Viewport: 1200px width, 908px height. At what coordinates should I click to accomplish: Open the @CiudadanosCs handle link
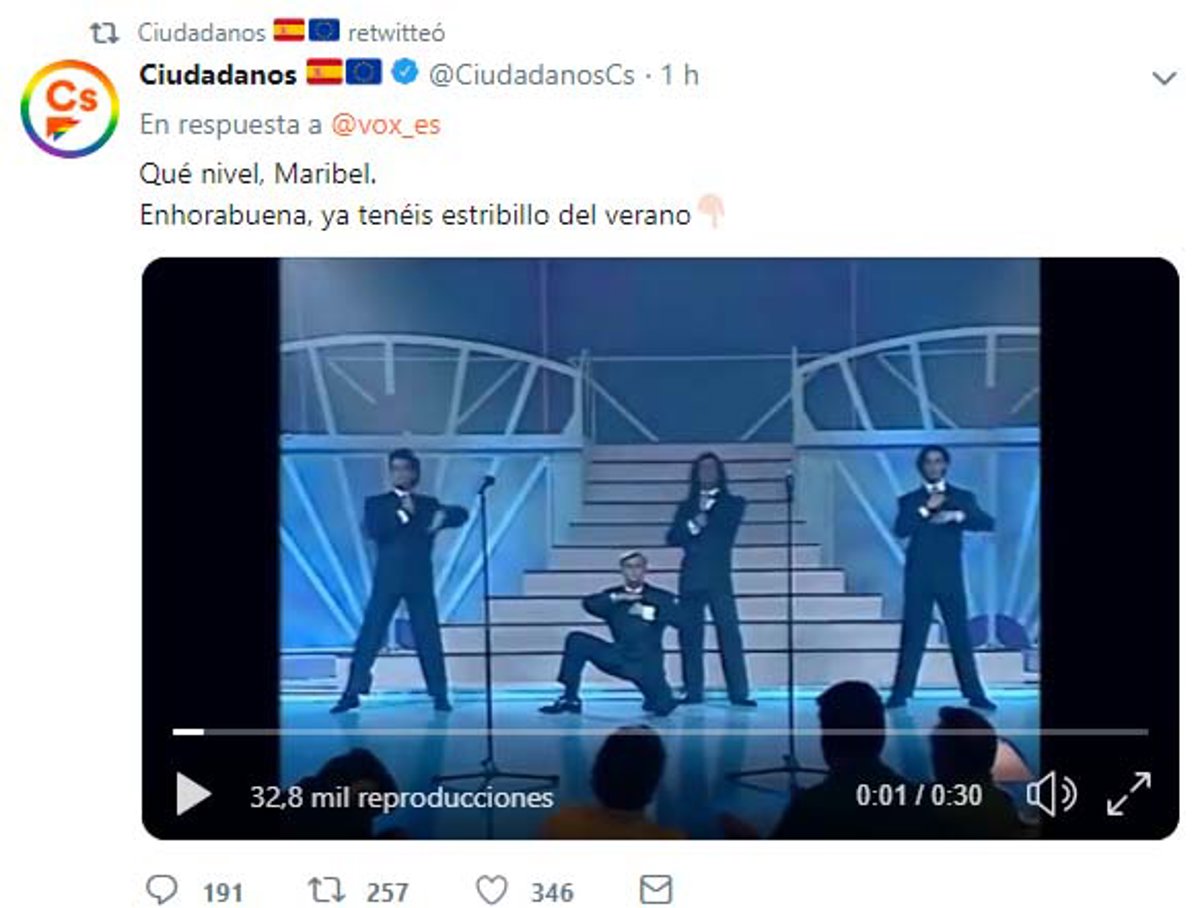[x=531, y=75]
